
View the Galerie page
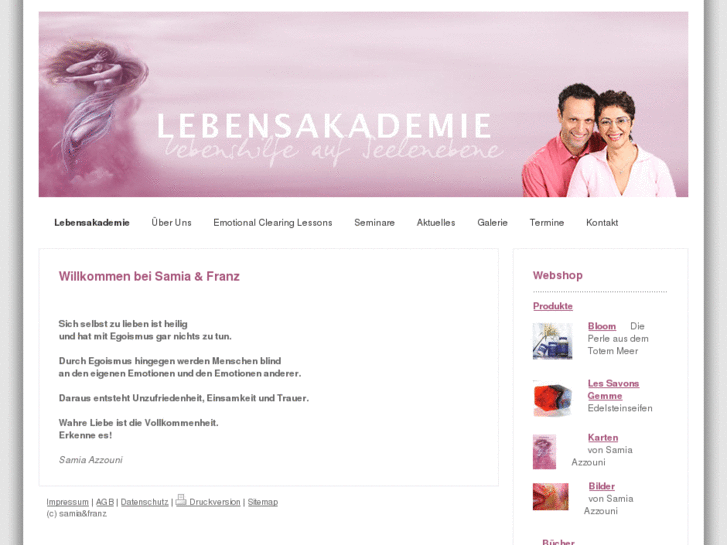point(492,223)
